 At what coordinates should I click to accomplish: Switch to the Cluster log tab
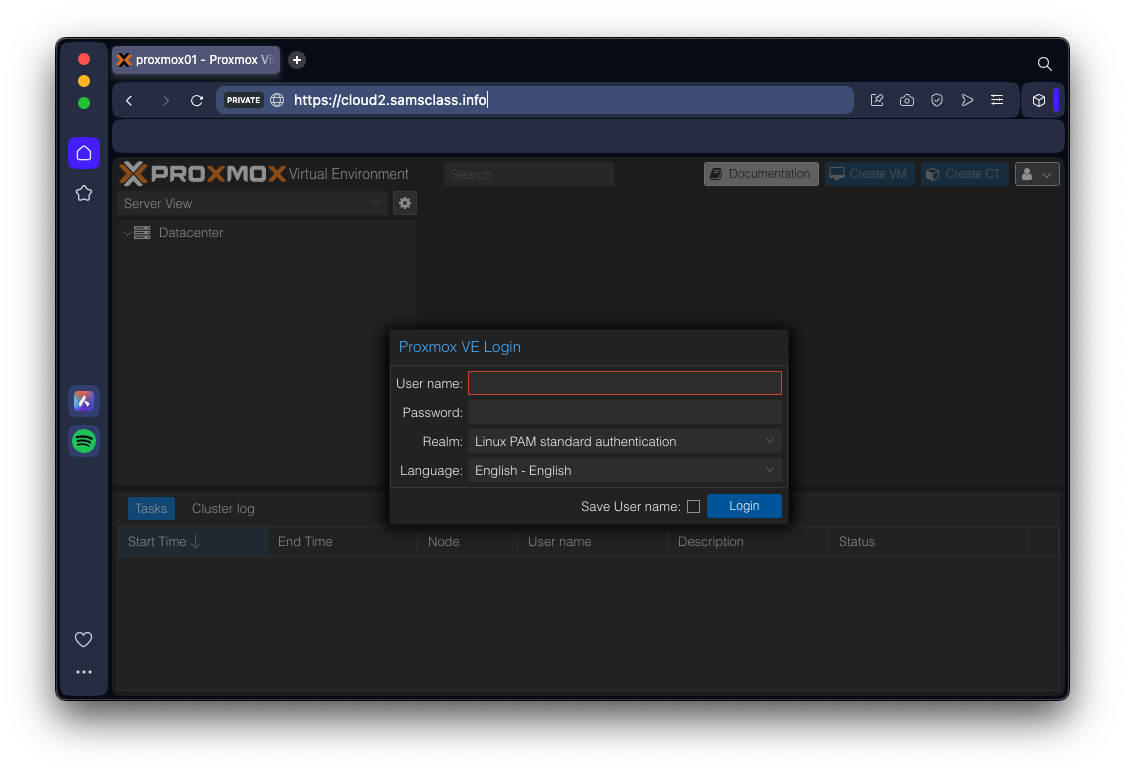tap(223, 508)
